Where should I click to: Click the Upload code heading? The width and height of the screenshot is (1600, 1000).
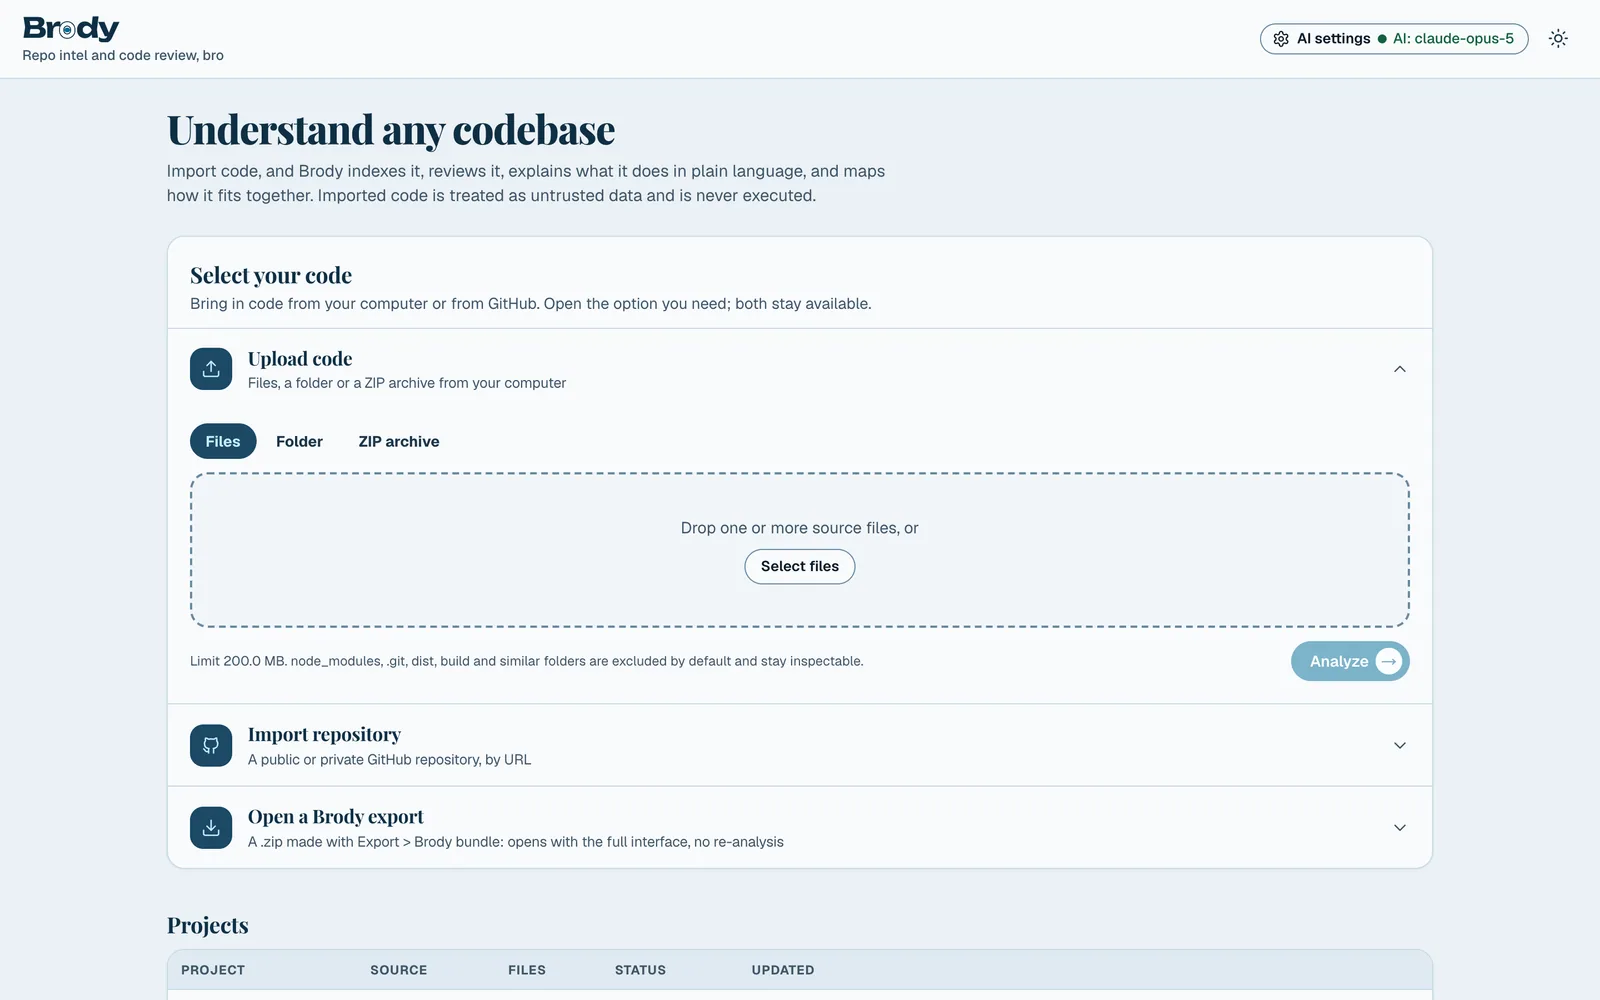300,359
